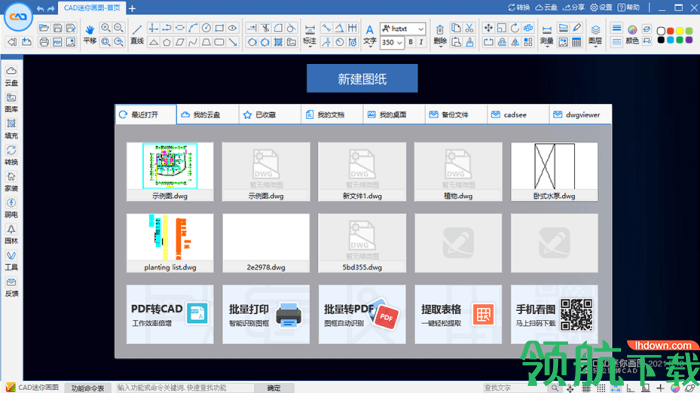Click the print icon in toolbar
700x393 pixels.
point(44,42)
